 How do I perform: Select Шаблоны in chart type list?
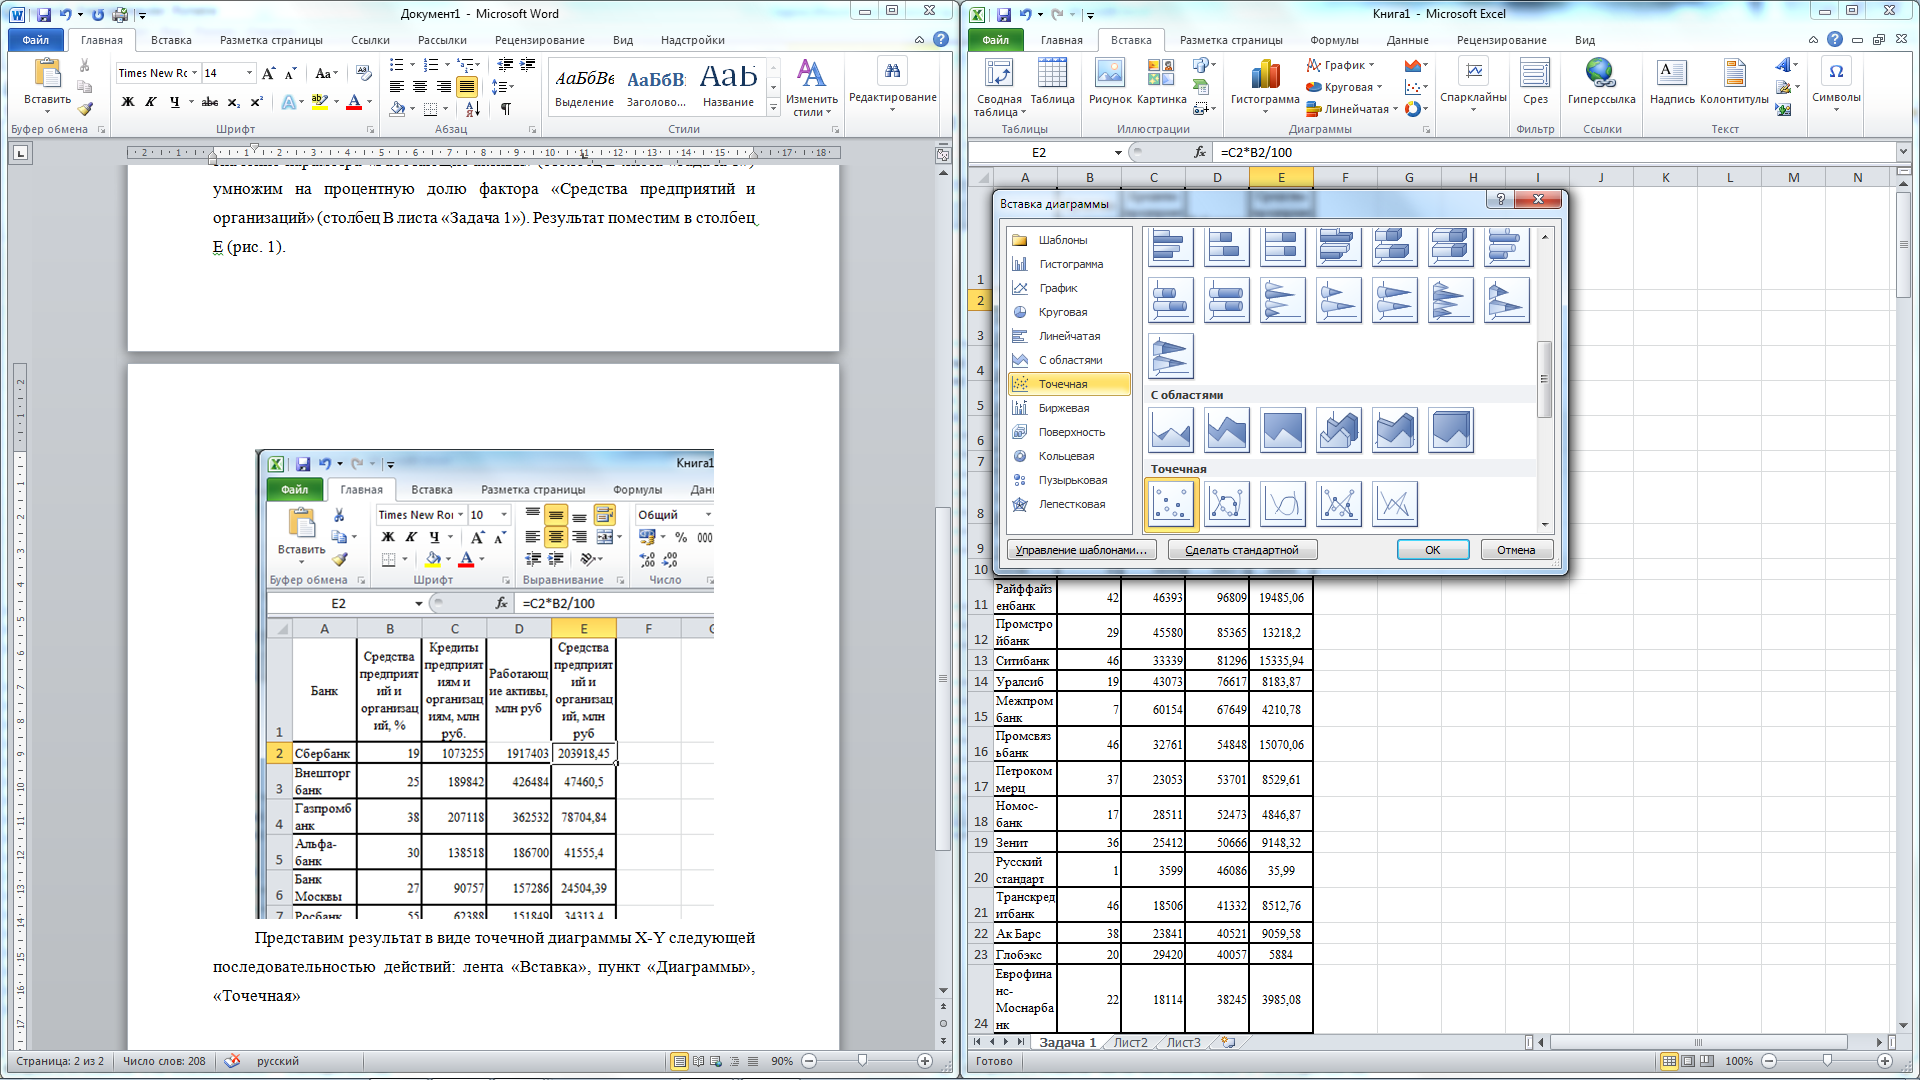[1069, 240]
